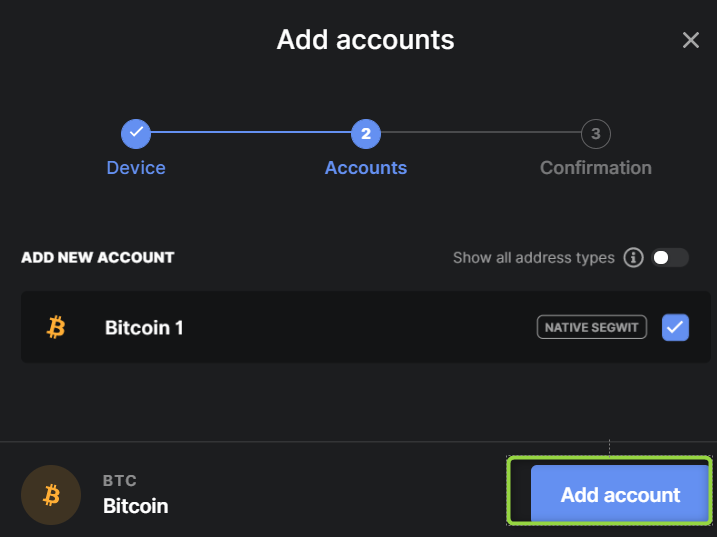Click the Show all address types label
Image resolution: width=717 pixels, height=537 pixels.
[533, 258]
